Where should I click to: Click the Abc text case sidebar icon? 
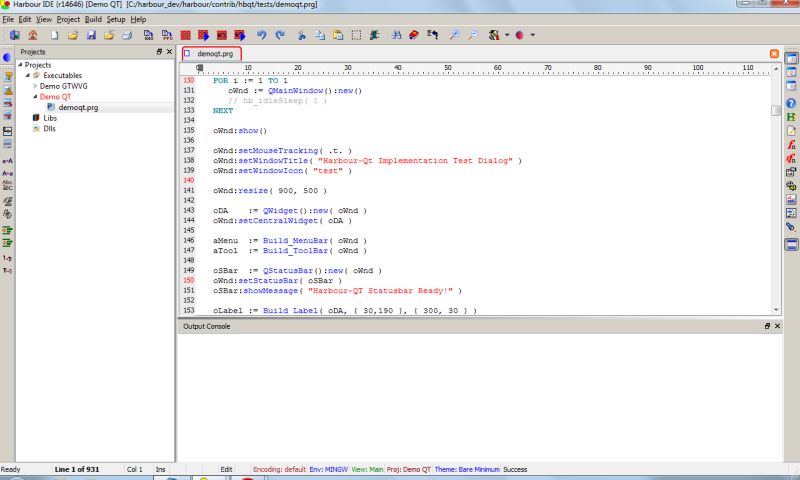point(8,184)
